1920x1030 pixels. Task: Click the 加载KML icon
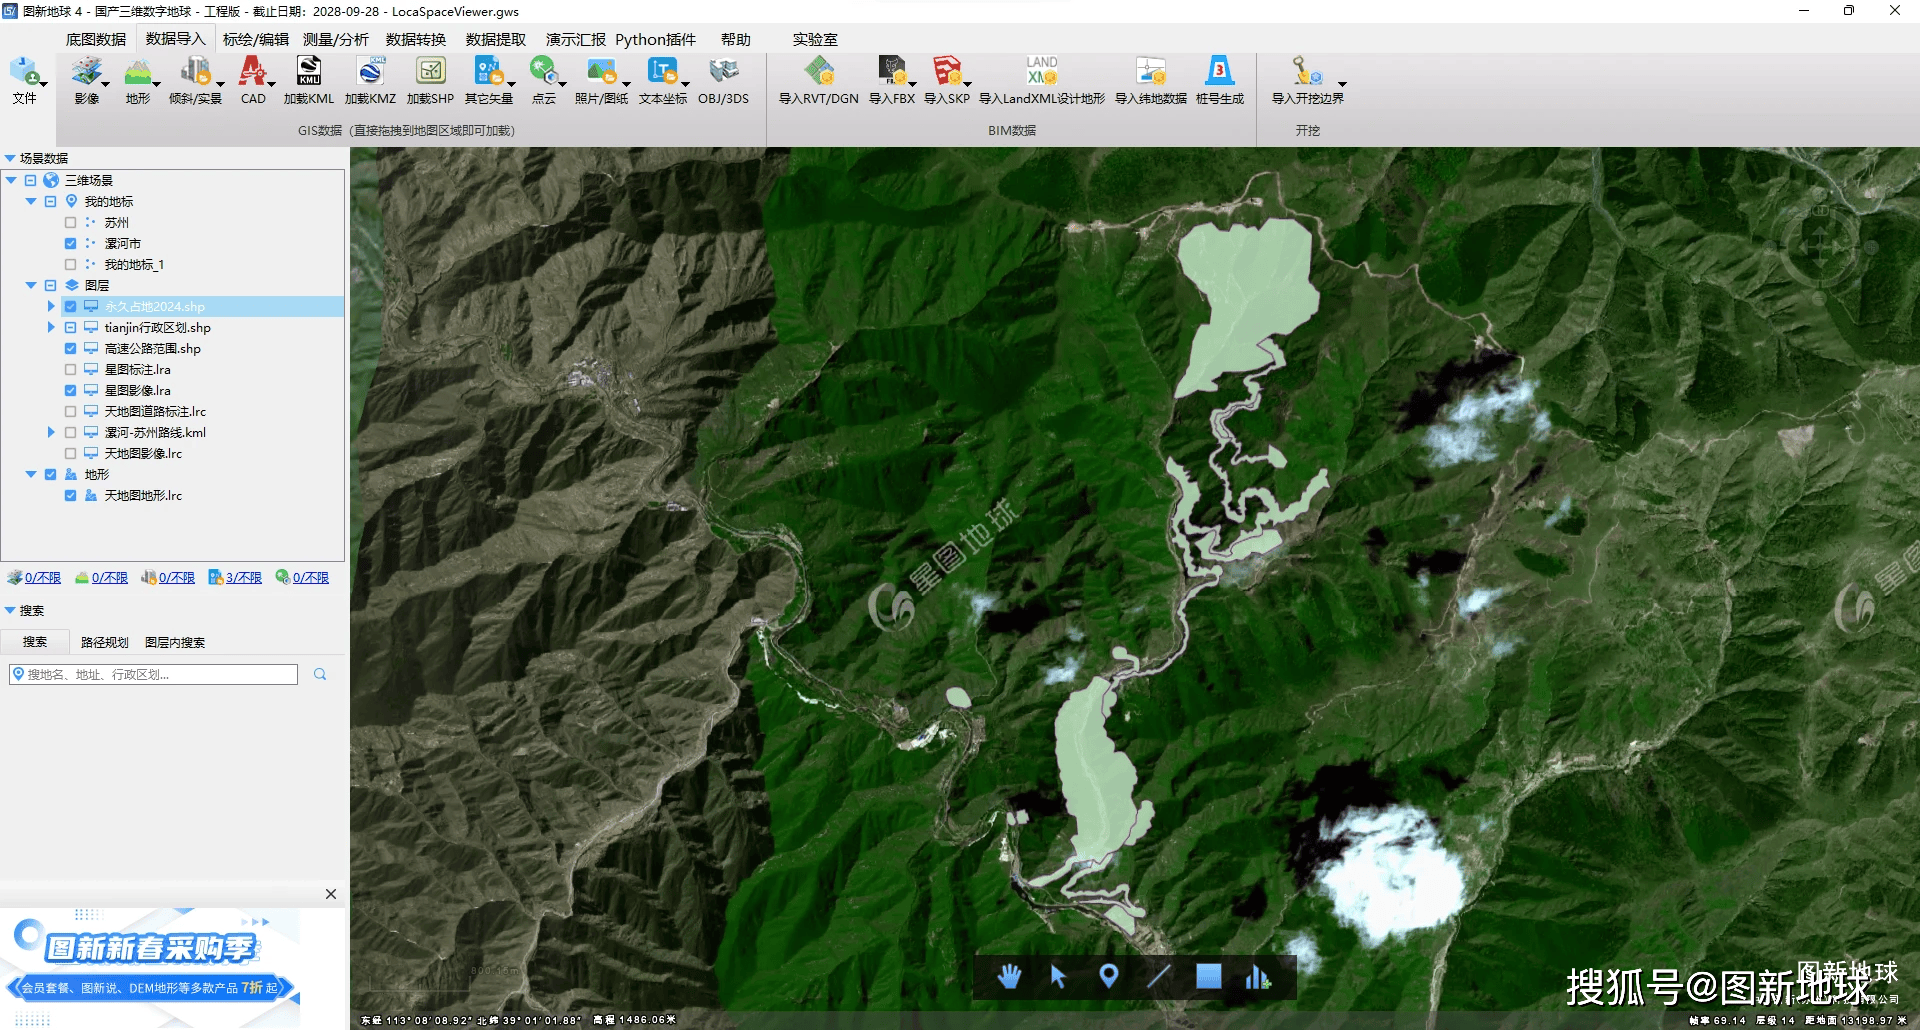pyautogui.click(x=308, y=73)
